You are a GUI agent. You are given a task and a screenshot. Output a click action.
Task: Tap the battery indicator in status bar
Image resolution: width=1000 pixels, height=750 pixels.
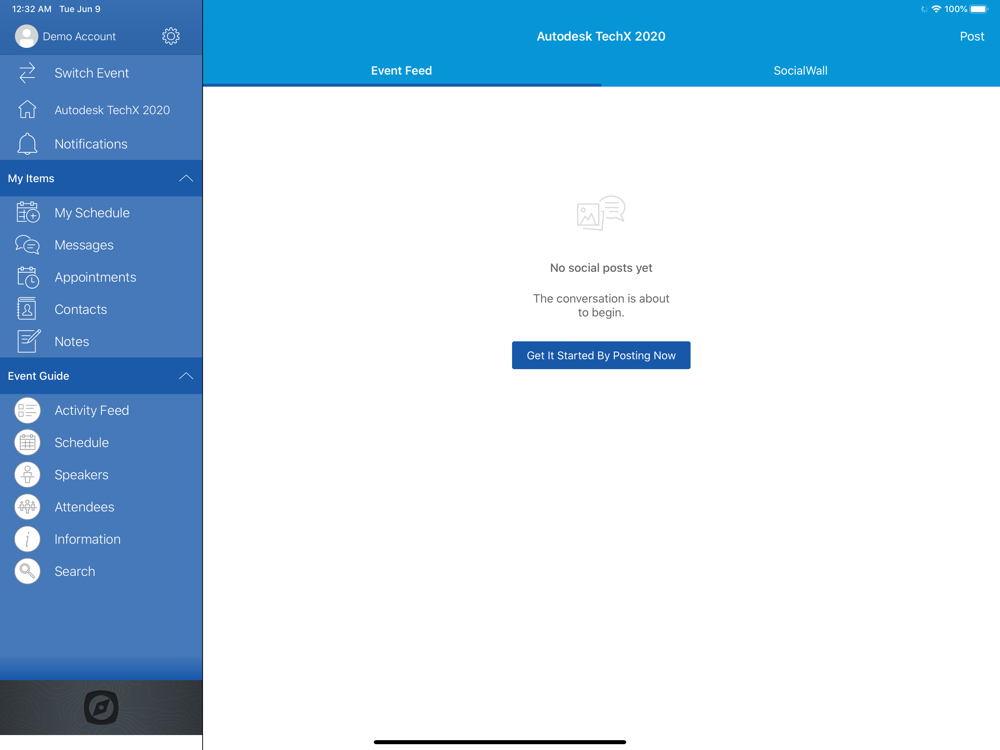(x=979, y=9)
